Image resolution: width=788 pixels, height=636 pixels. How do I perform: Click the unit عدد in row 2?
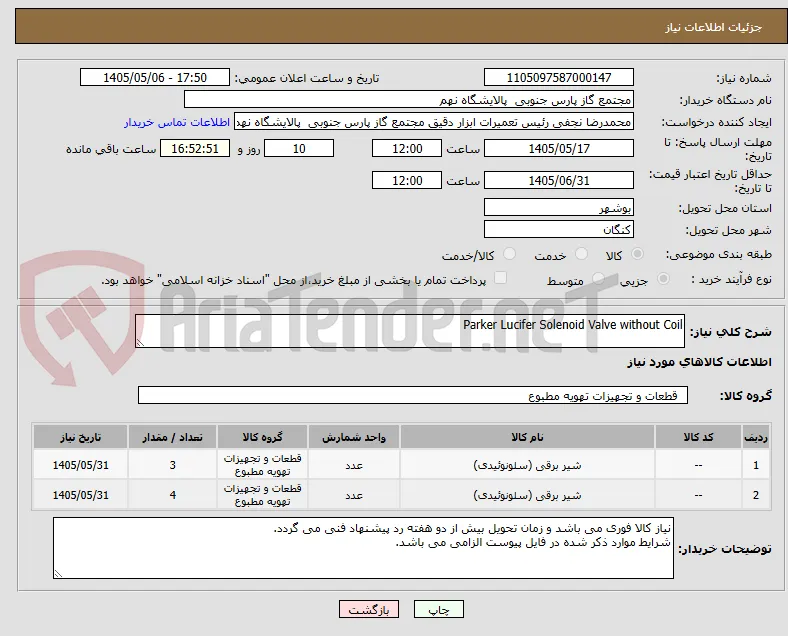(x=354, y=495)
